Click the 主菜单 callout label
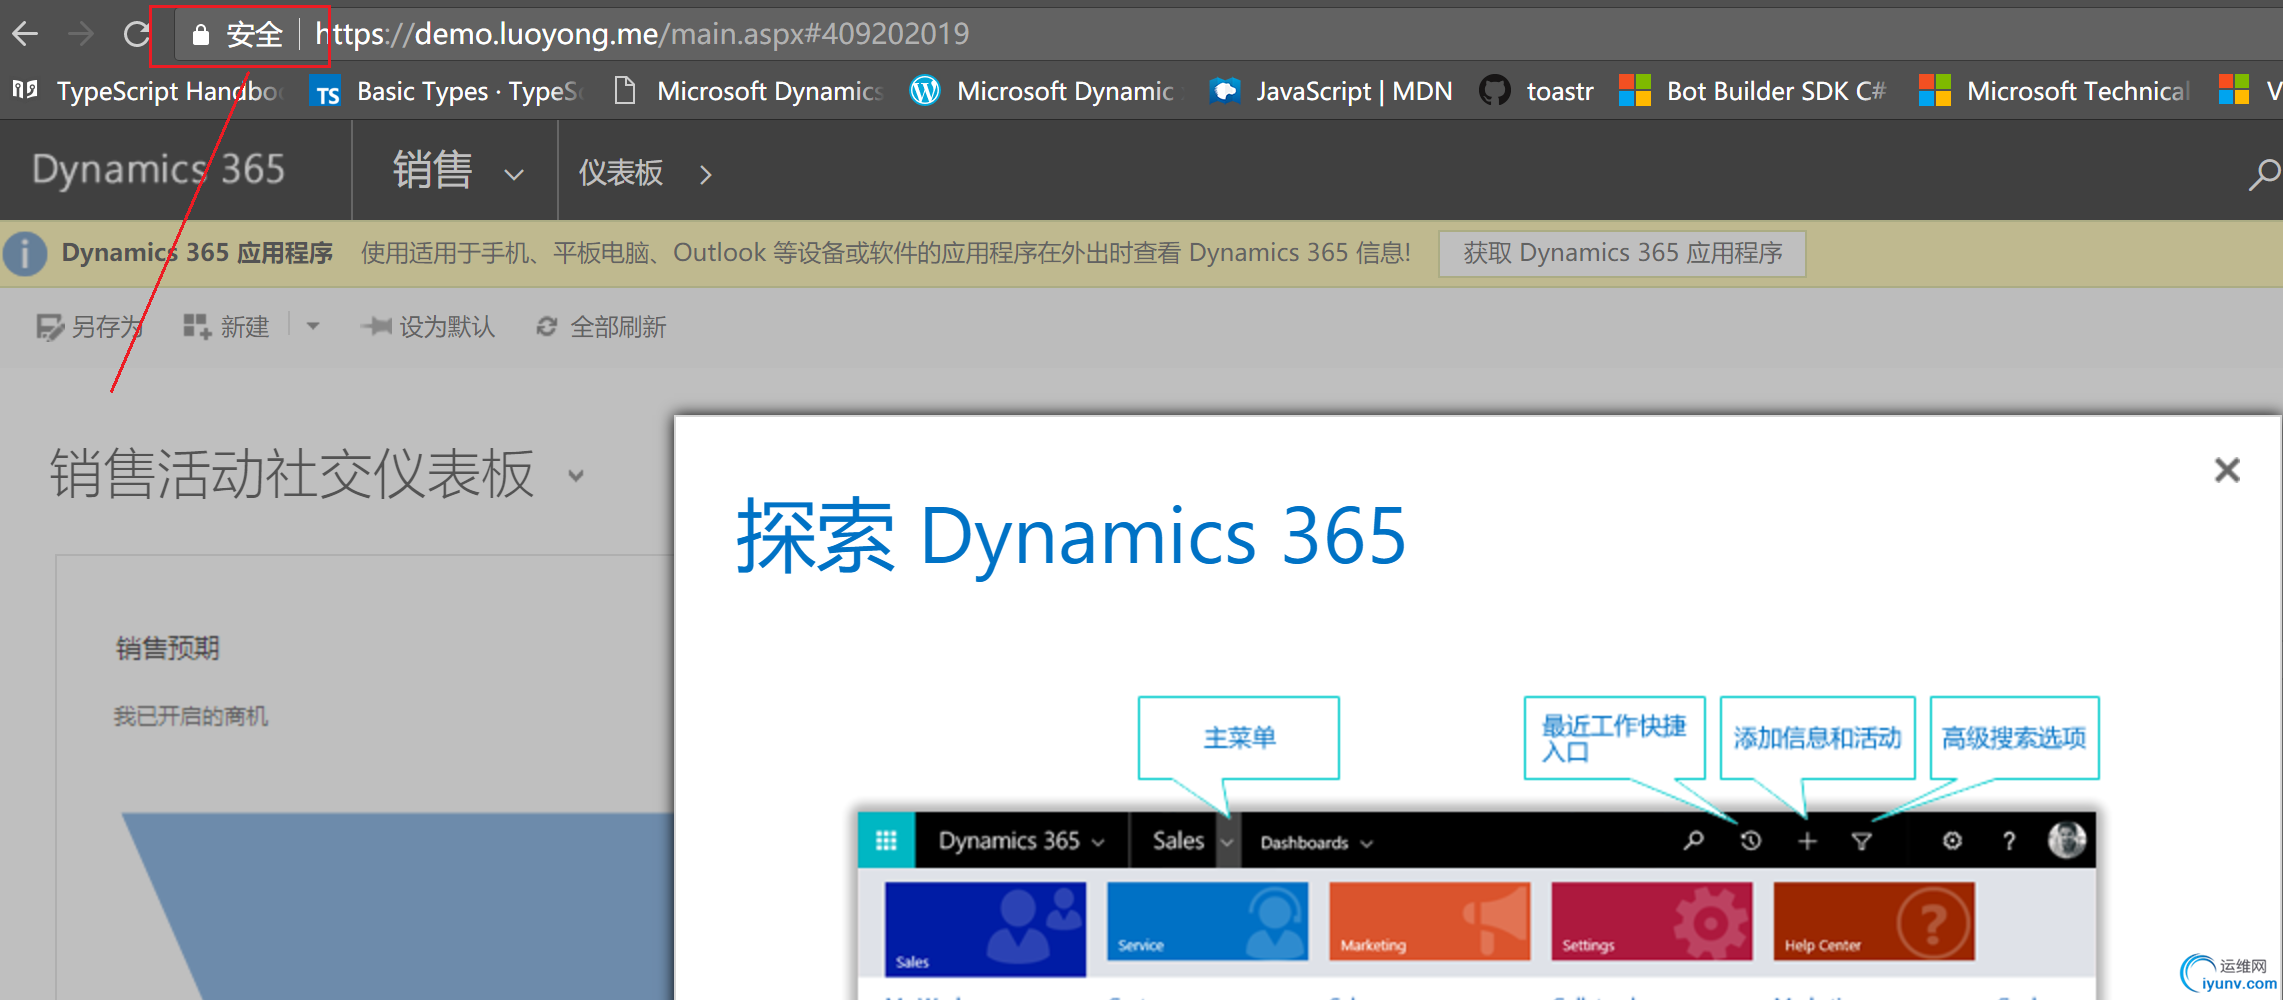Viewport: 2283px width, 1000px height. 1239,738
